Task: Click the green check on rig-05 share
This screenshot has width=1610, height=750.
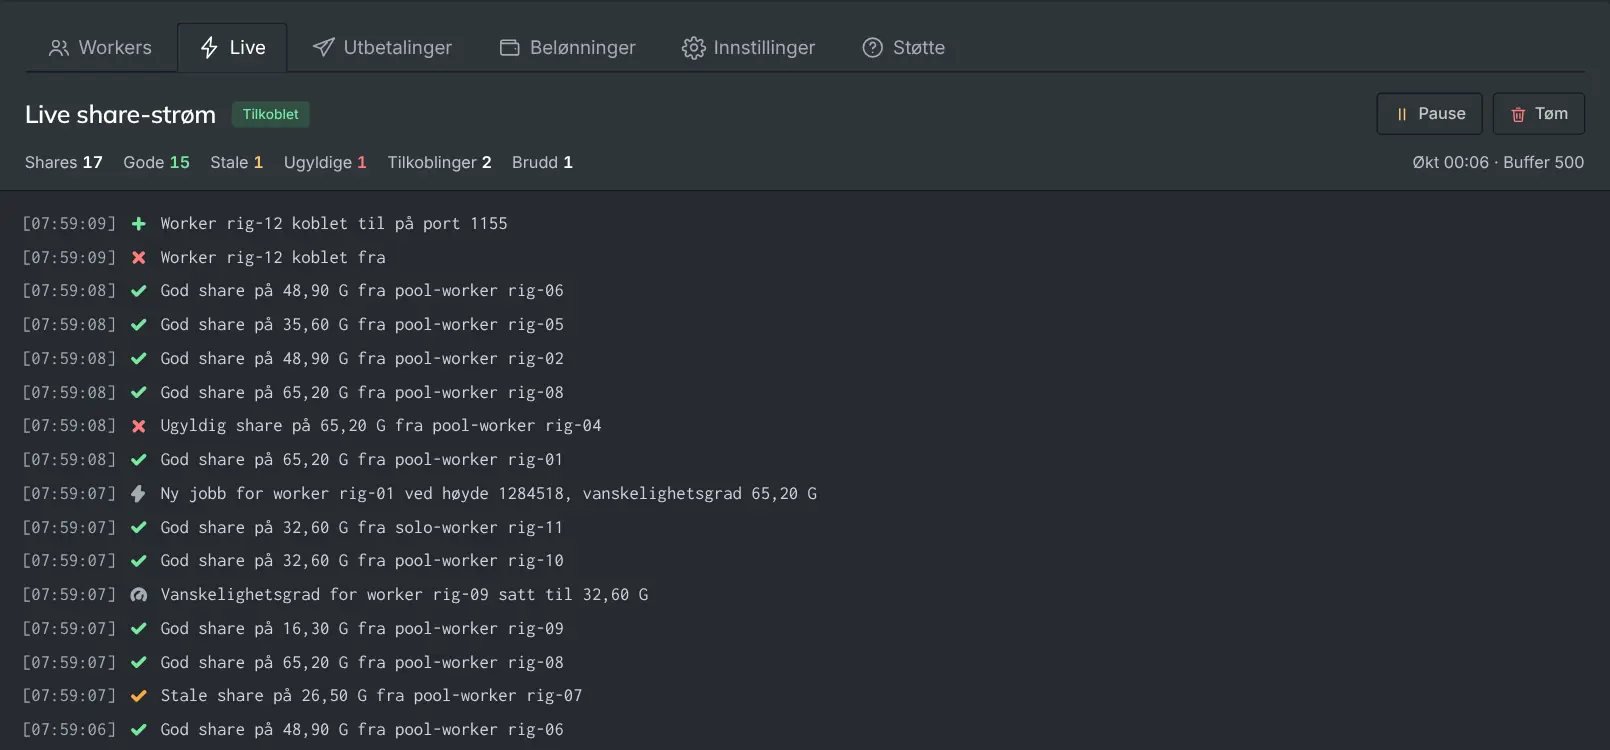Action: point(139,325)
